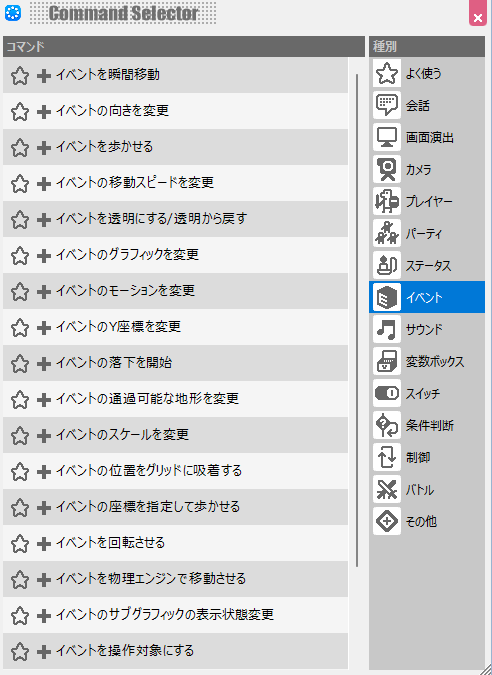
Task: Switch to the 条件判断 category
Action: (427, 425)
